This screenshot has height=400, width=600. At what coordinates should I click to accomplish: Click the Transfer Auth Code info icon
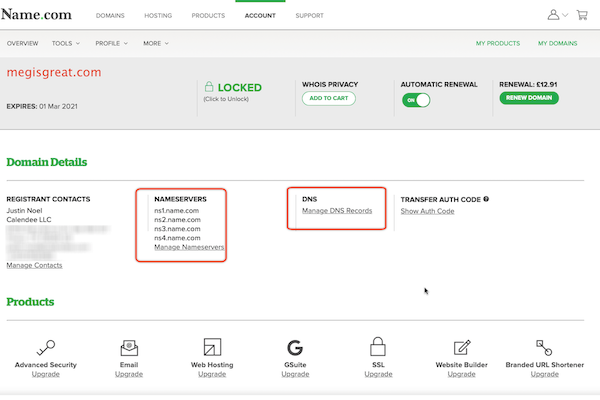pyautogui.click(x=486, y=199)
